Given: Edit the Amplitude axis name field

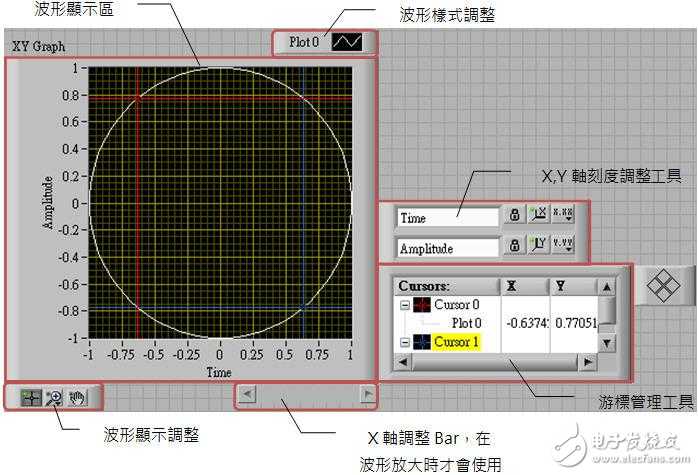Looking at the screenshot, I should pos(447,248).
